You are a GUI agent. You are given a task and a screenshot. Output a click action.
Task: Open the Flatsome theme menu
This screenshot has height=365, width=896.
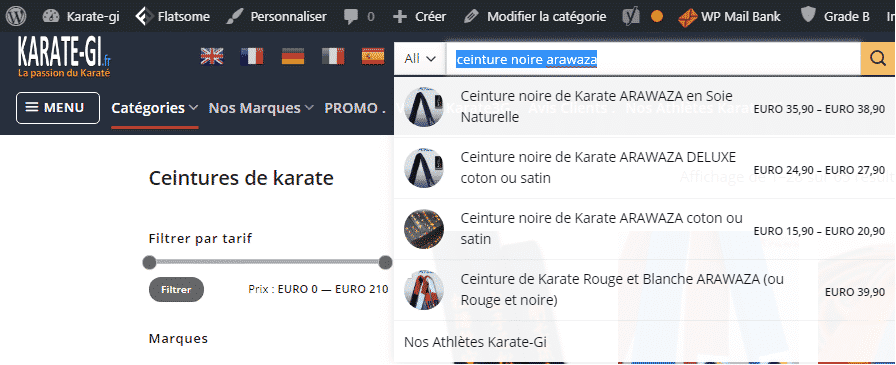[x=173, y=17]
